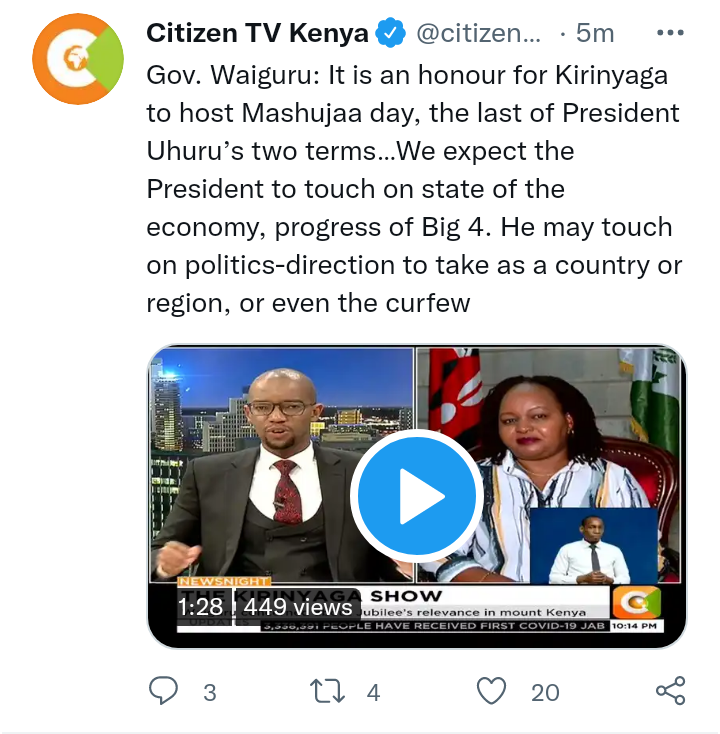Click the like count of 20
This screenshot has height=734, width=720.
click(545, 692)
